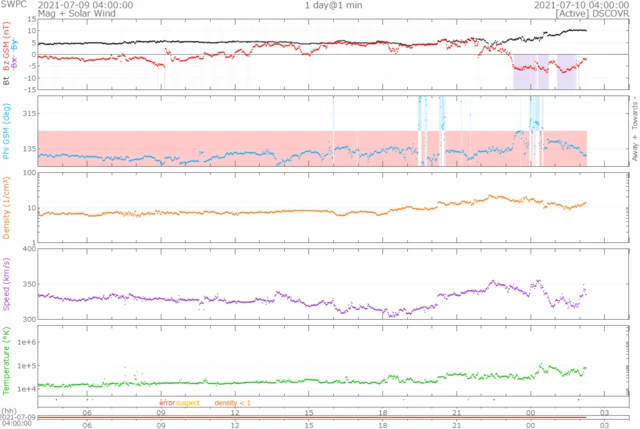Click the Away + Towards - sector label
This screenshot has height=429, width=640.
click(x=635, y=129)
